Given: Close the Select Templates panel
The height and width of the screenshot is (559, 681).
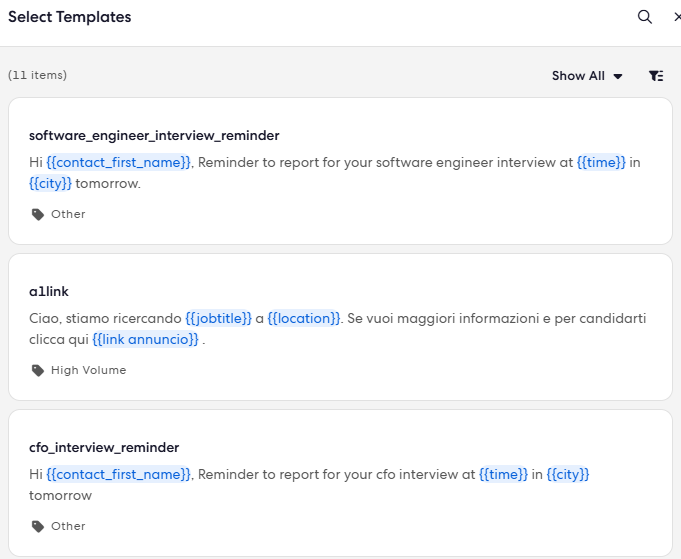Looking at the screenshot, I should (x=677, y=17).
